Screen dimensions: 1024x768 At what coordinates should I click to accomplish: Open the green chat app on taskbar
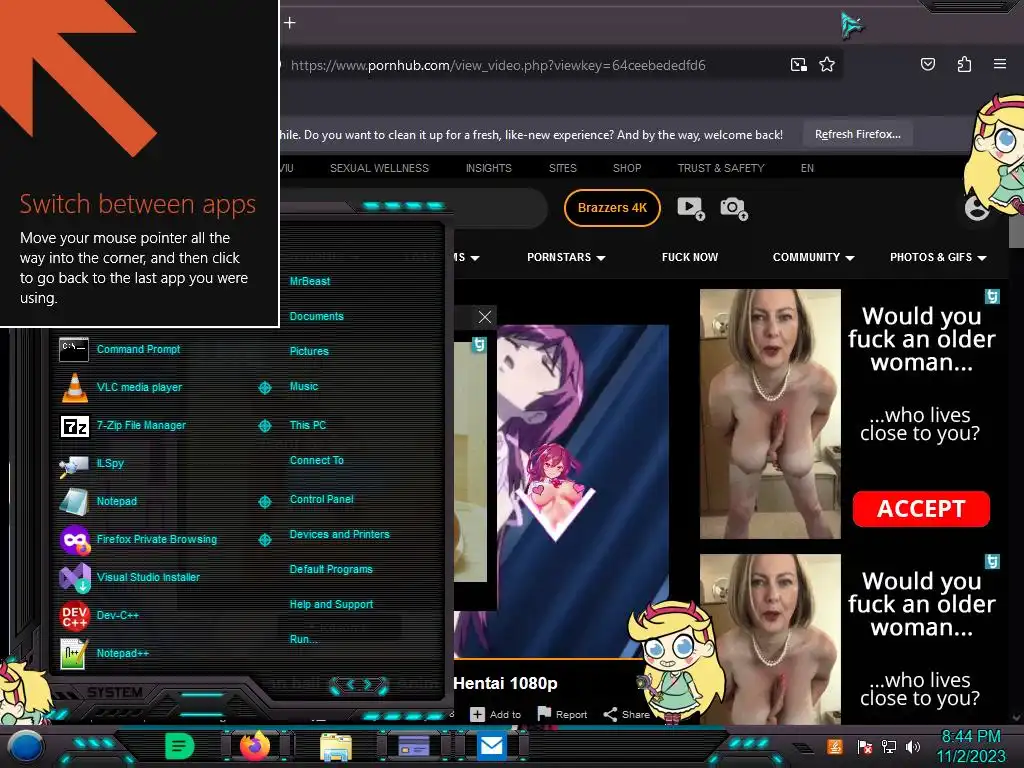(180, 746)
